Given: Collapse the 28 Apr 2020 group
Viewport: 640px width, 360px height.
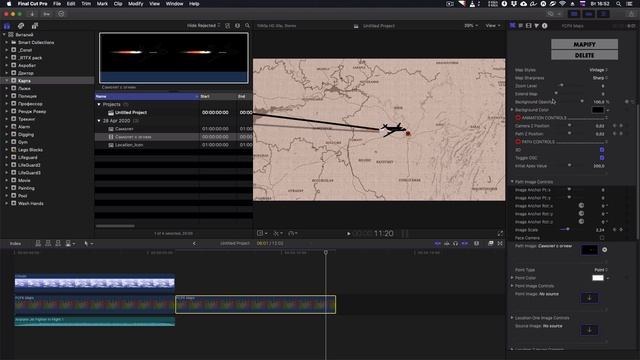Looking at the screenshot, I should click(99, 121).
